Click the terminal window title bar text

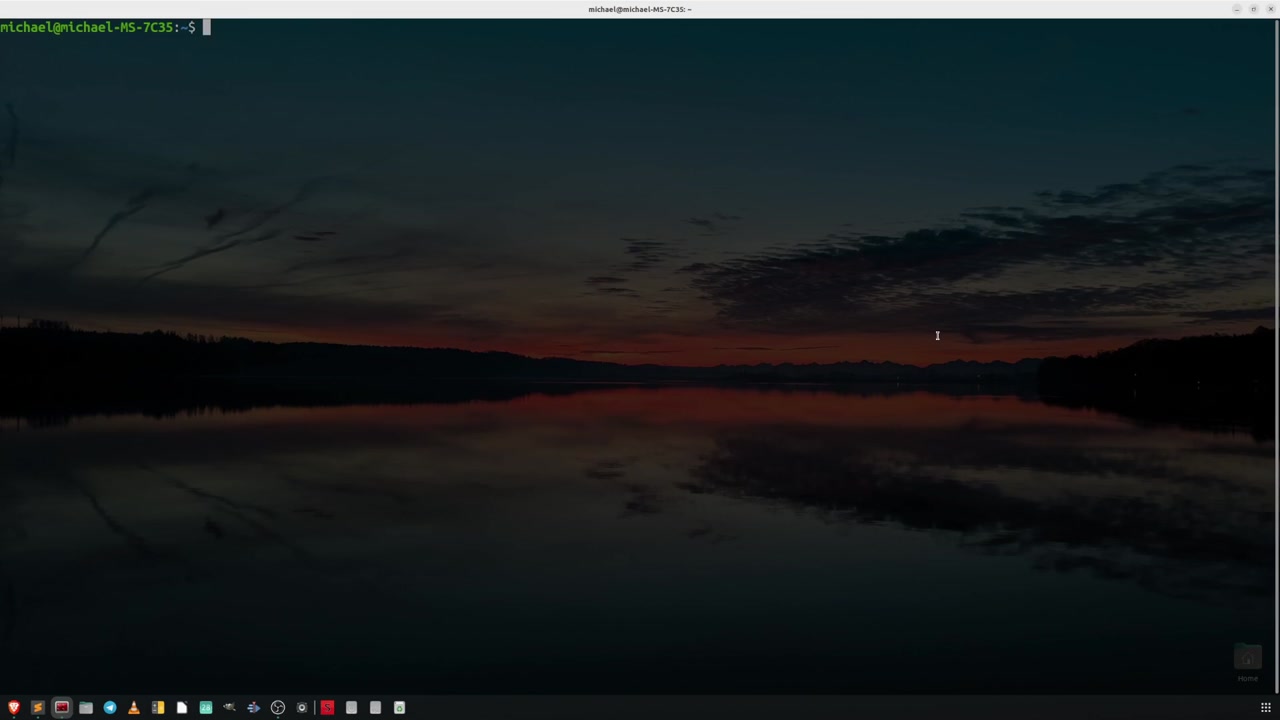pyautogui.click(x=639, y=9)
